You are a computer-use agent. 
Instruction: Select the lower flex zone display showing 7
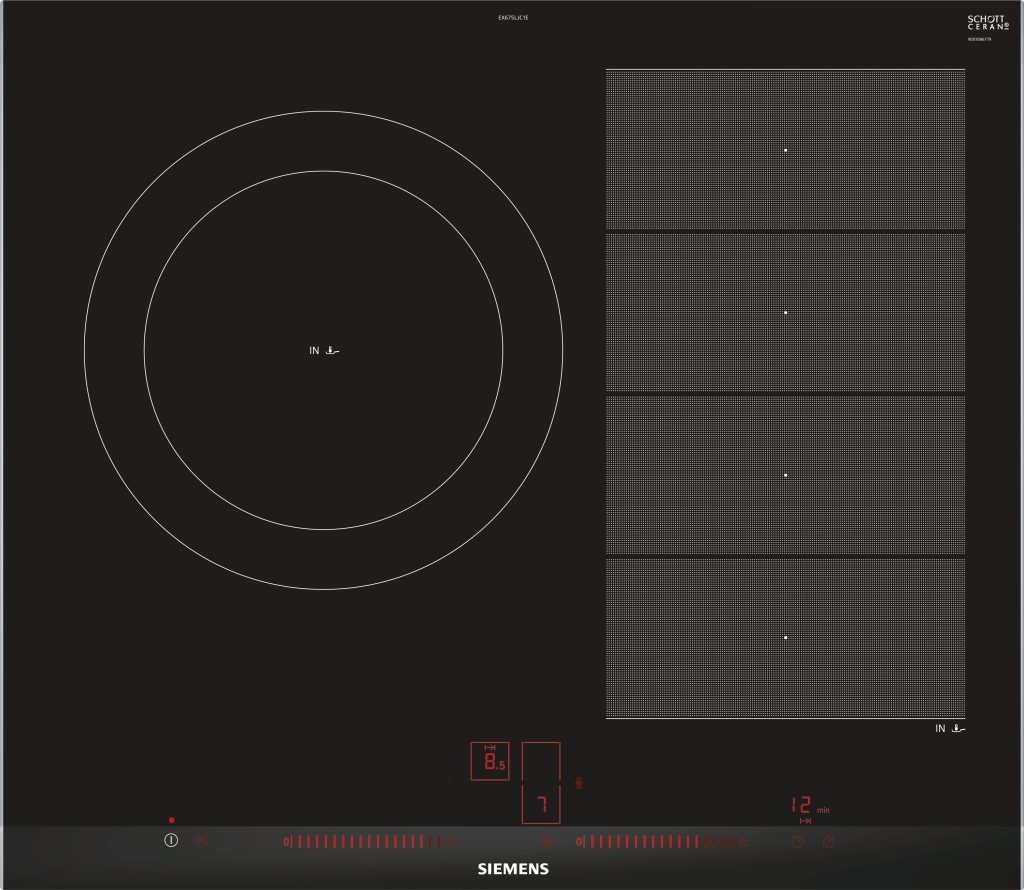pos(541,804)
